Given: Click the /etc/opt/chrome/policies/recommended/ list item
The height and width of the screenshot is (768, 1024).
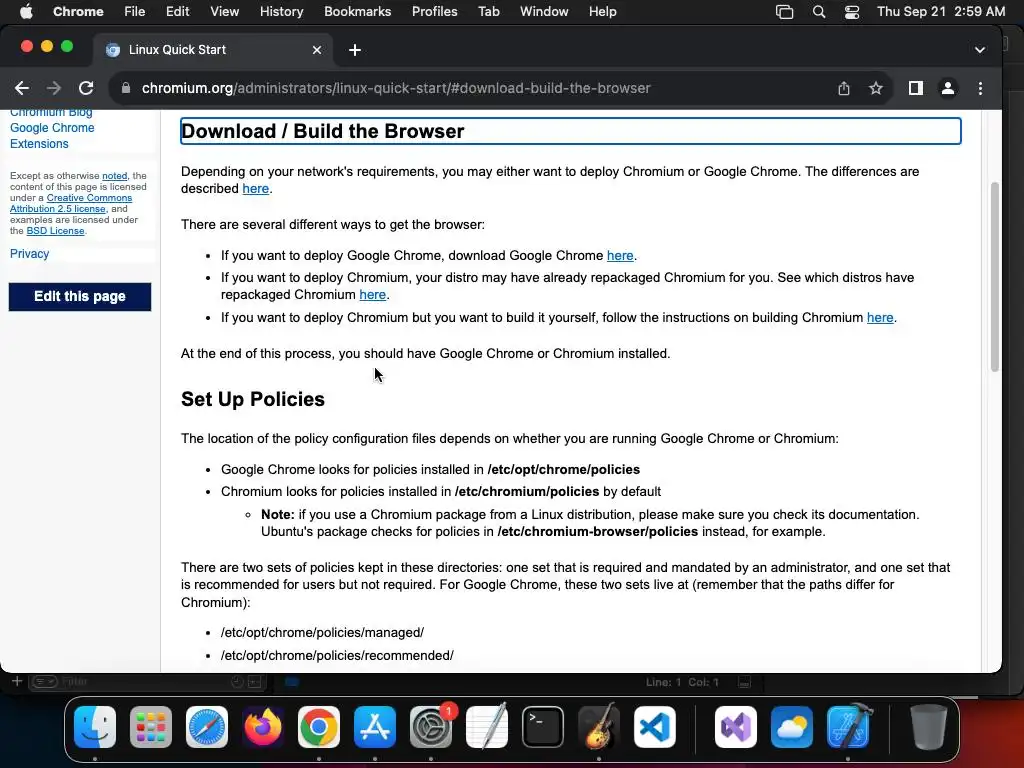Looking at the screenshot, I should [337, 655].
